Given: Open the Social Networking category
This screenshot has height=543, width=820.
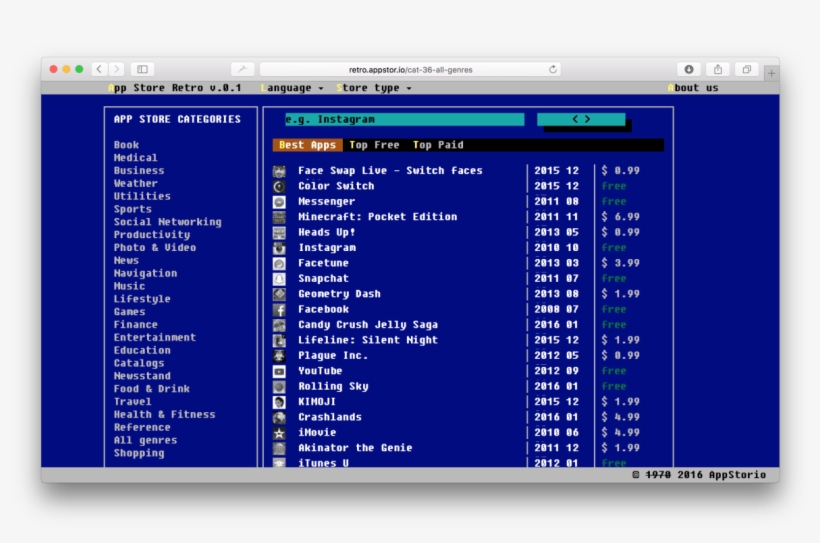Looking at the screenshot, I should tap(168, 222).
